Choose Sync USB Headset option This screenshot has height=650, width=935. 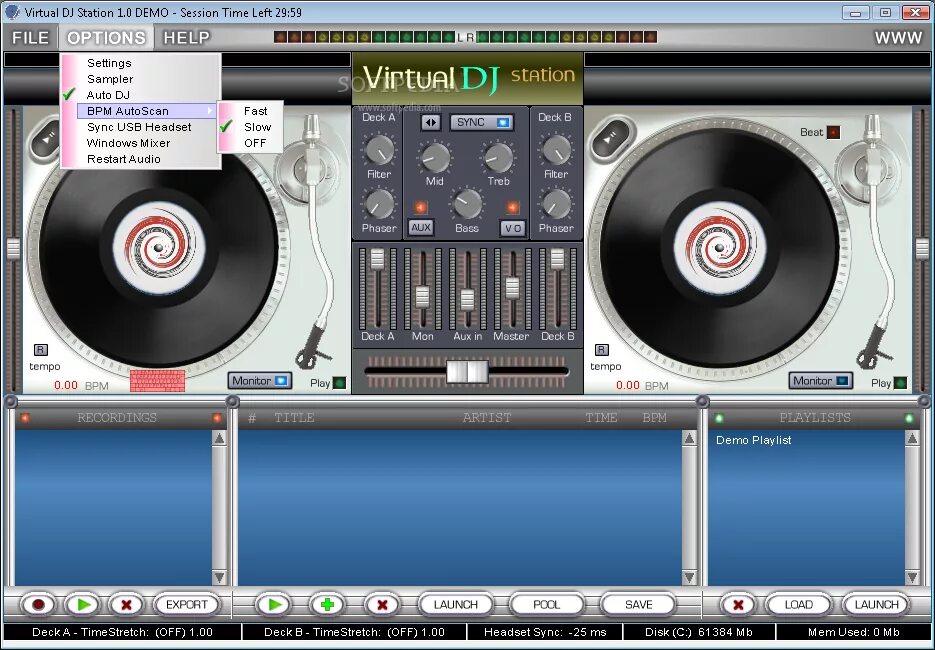tap(140, 127)
